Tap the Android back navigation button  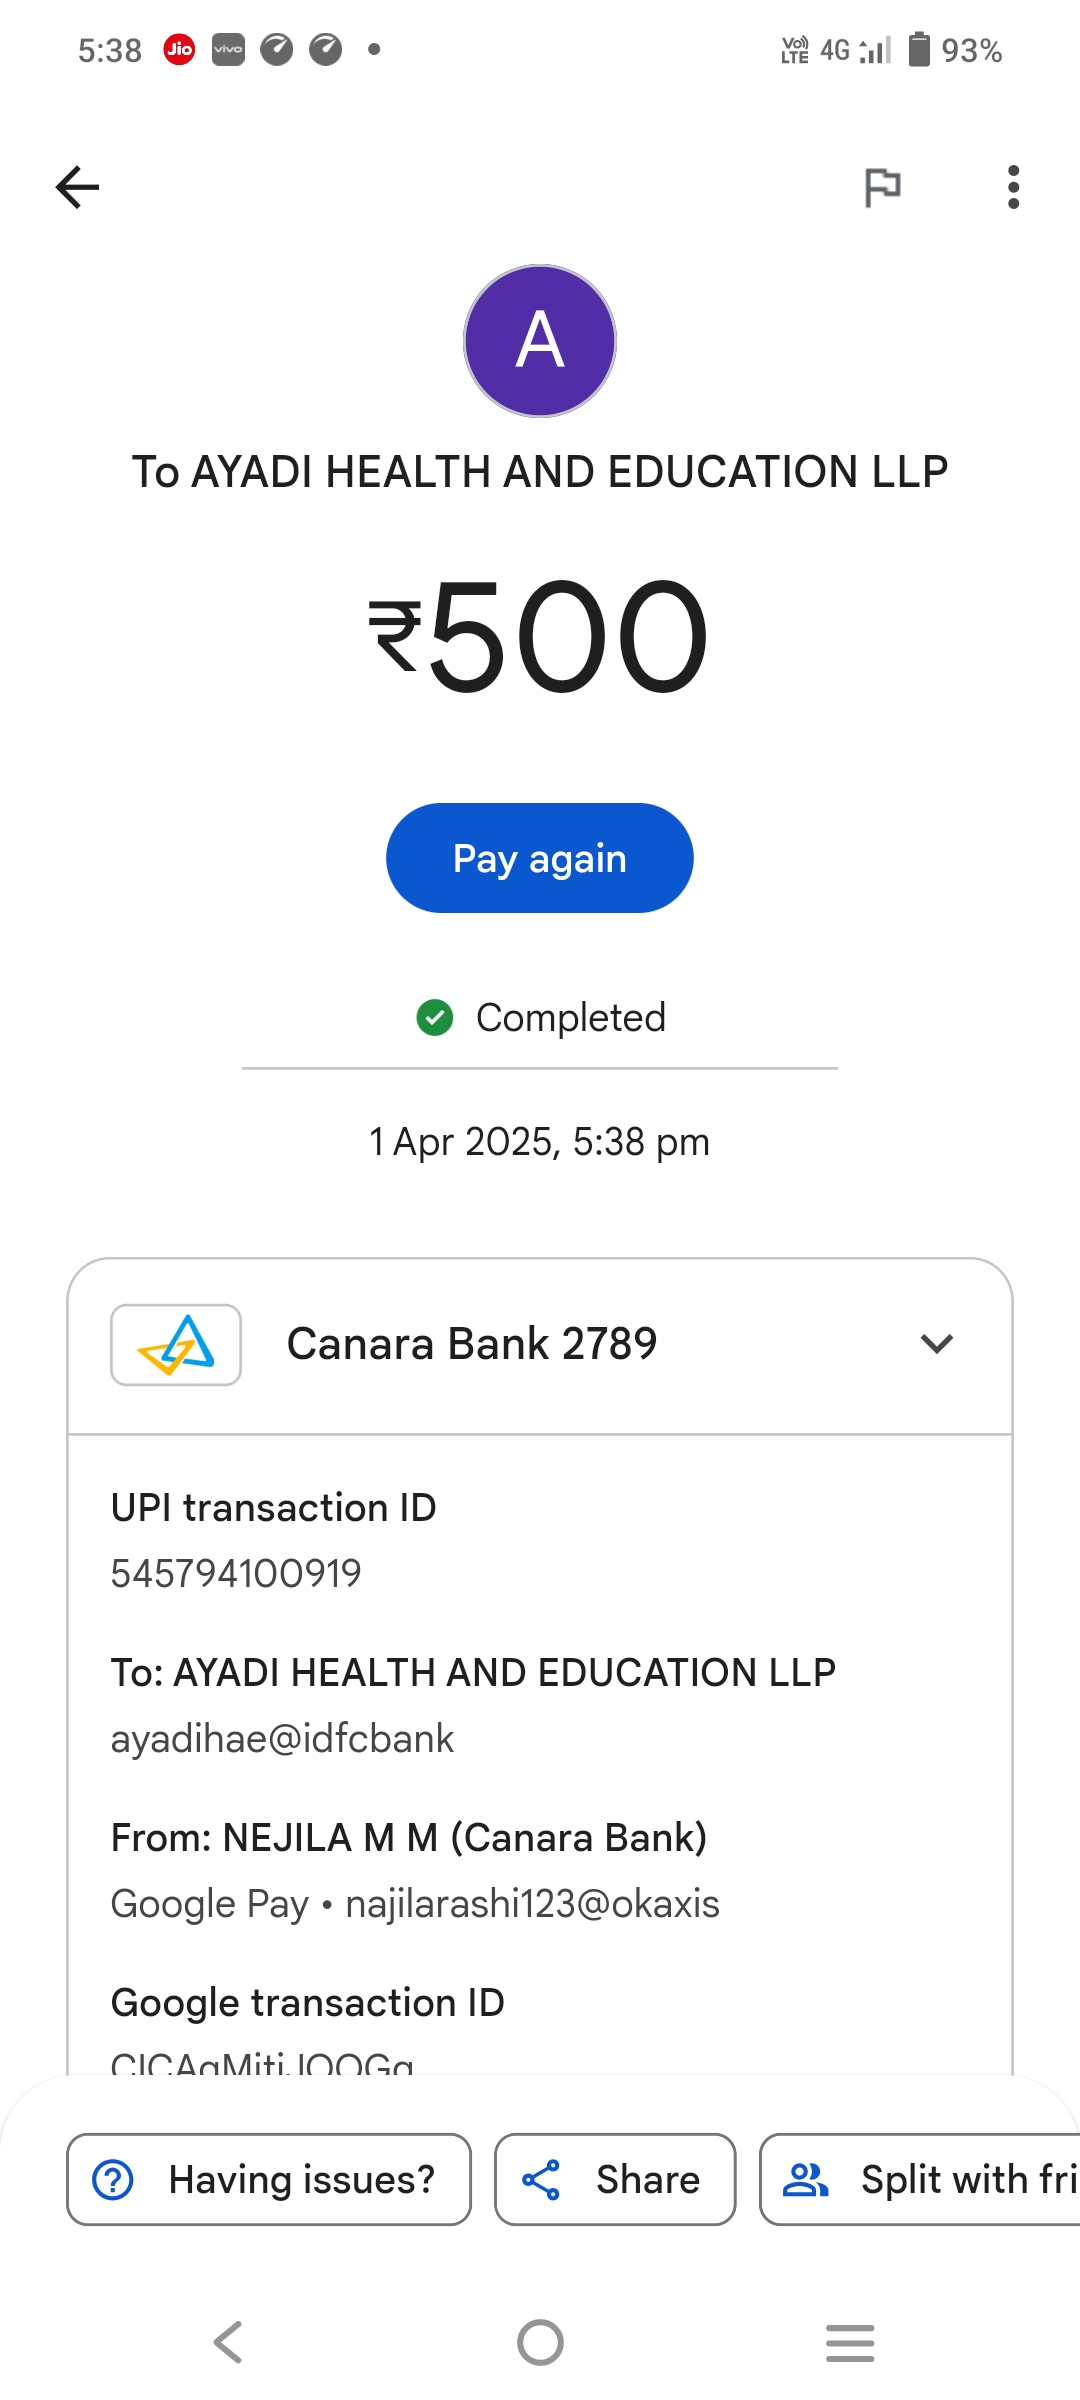point(228,2342)
